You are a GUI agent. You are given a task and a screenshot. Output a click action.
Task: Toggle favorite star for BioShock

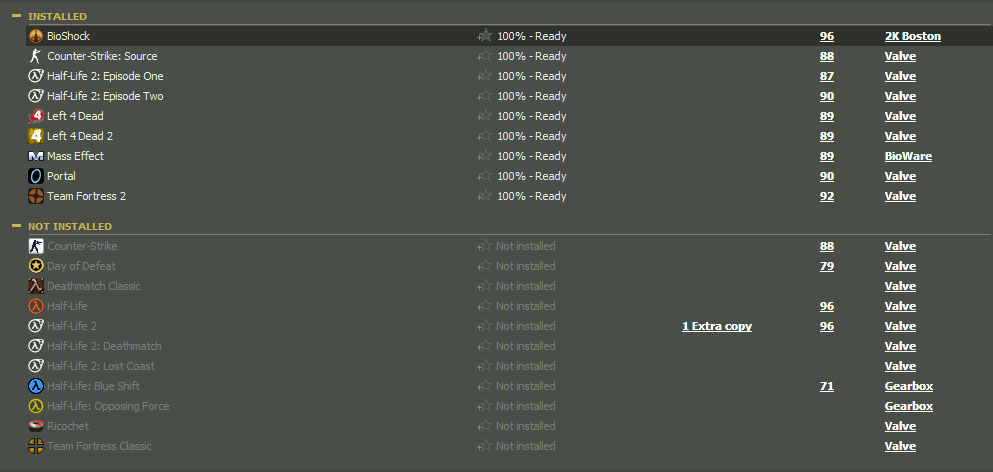(x=485, y=36)
